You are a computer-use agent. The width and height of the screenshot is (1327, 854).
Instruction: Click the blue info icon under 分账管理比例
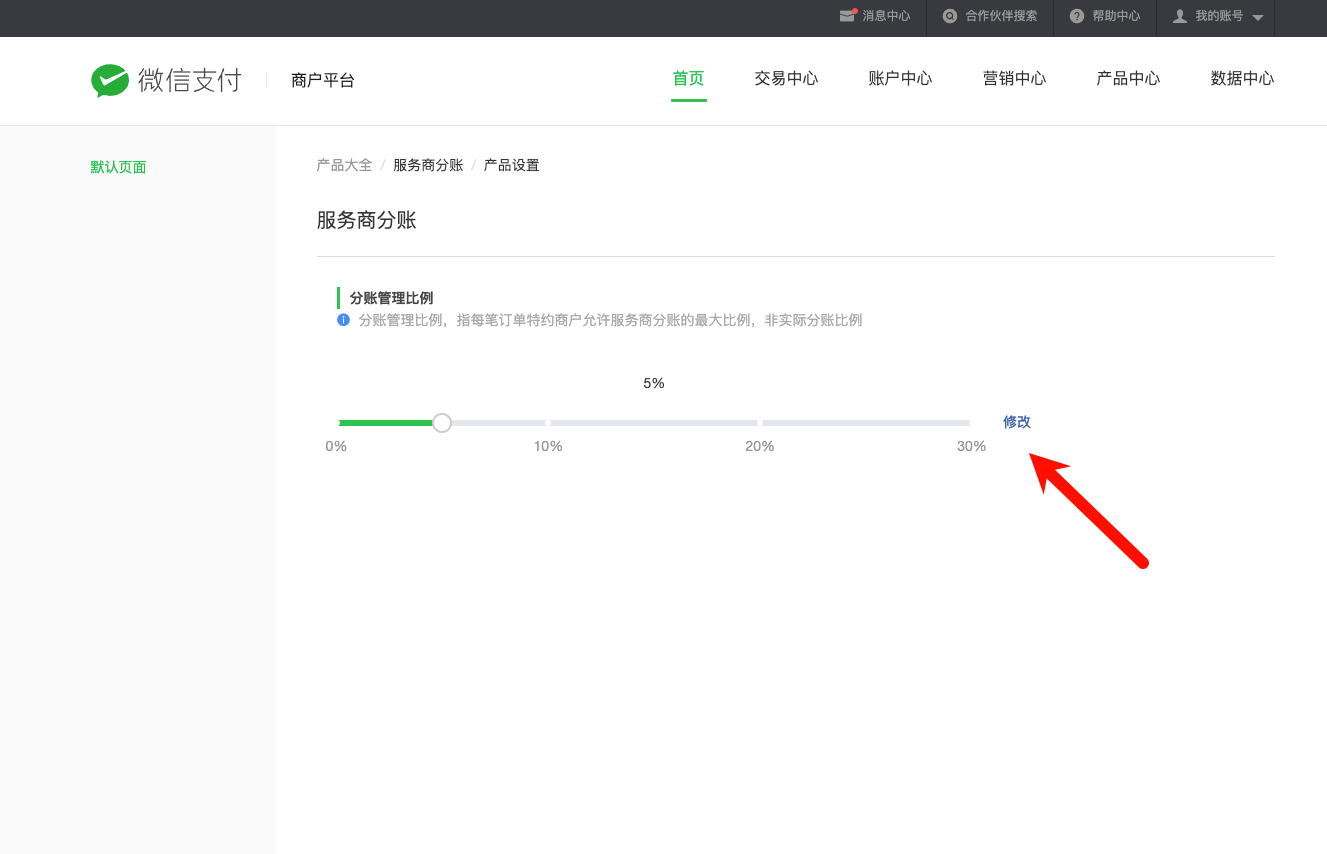tap(343, 320)
